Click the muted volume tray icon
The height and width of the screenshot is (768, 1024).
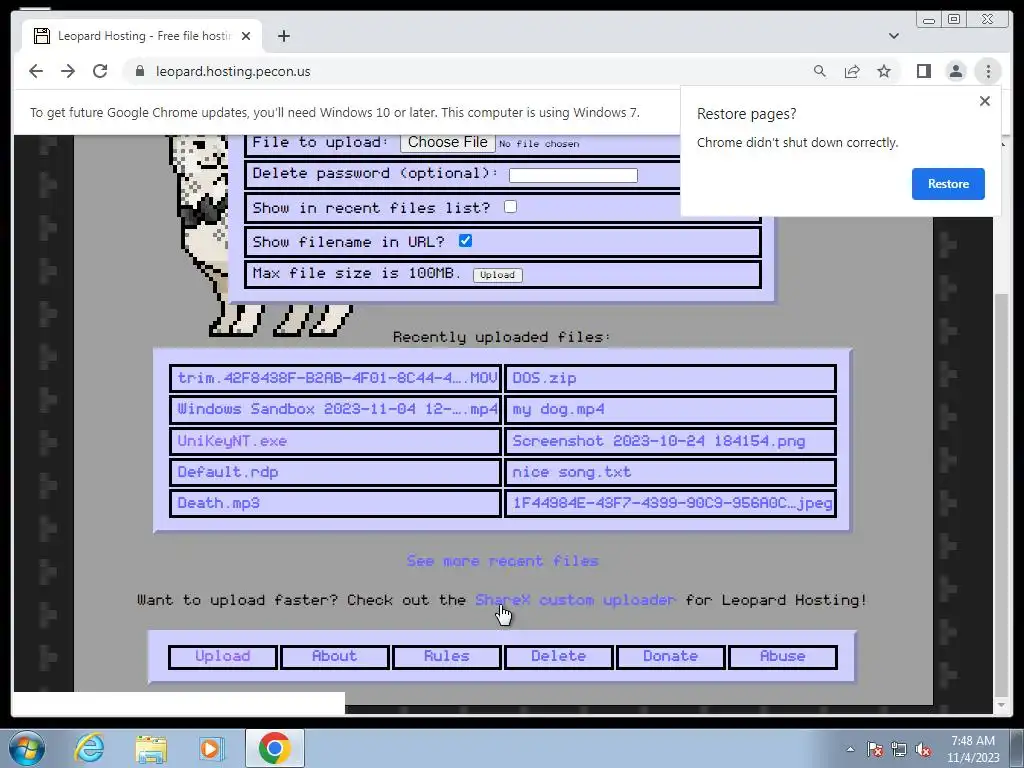[923, 749]
